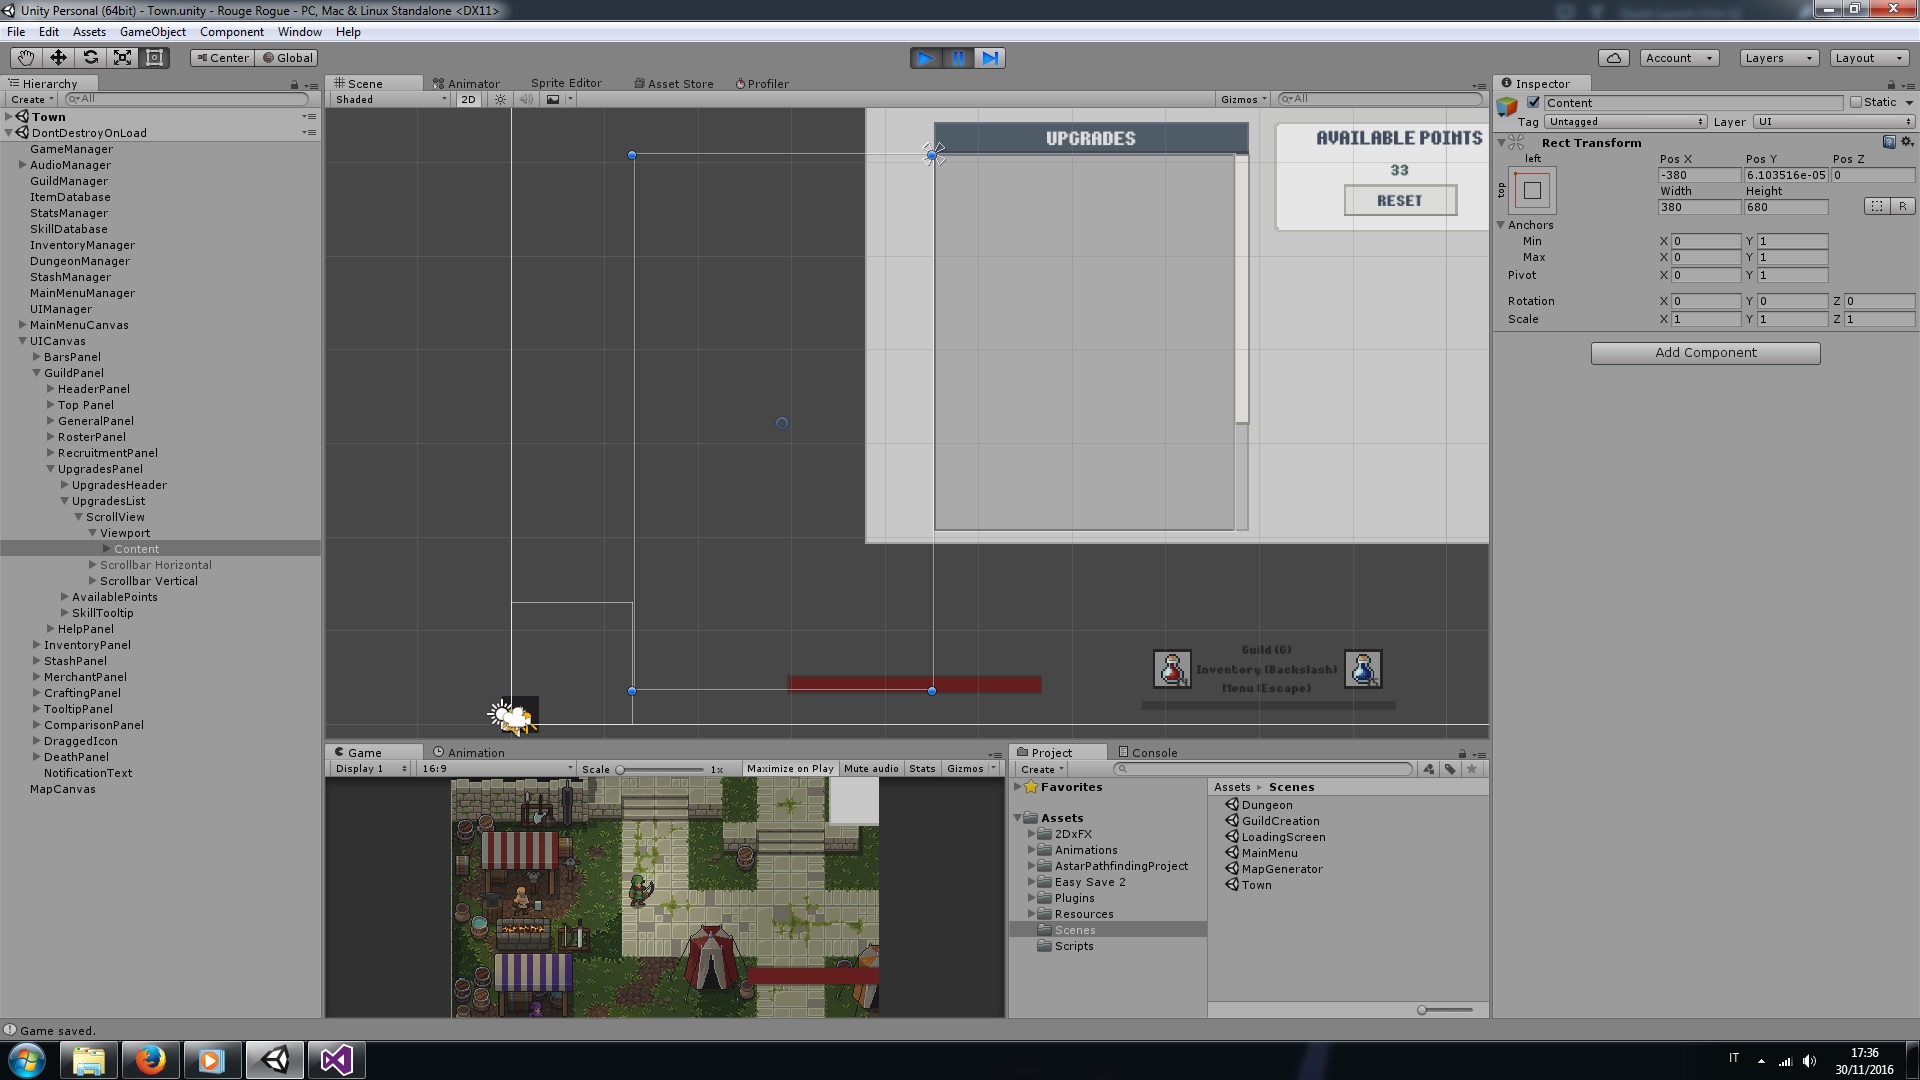Open the Layers dropdown
Screen dimensions: 1920x1080
point(1777,58)
